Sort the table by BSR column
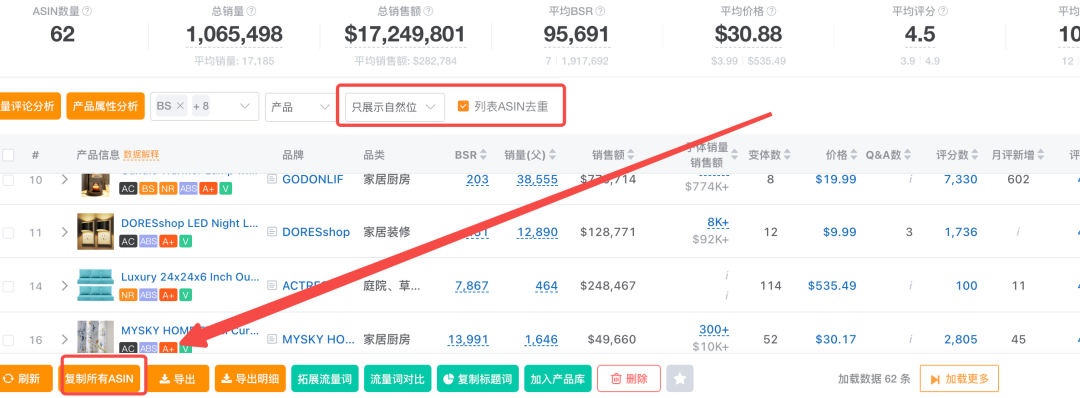The image size is (1080, 398). 484,155
